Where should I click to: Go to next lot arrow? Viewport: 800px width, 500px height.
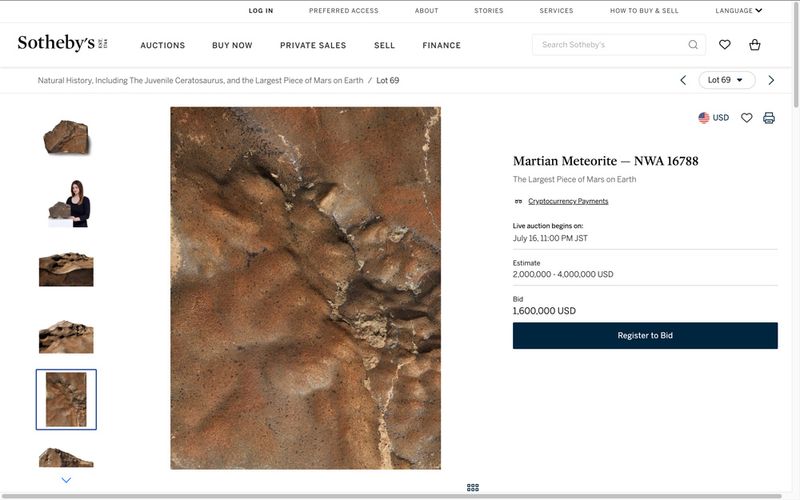click(771, 80)
